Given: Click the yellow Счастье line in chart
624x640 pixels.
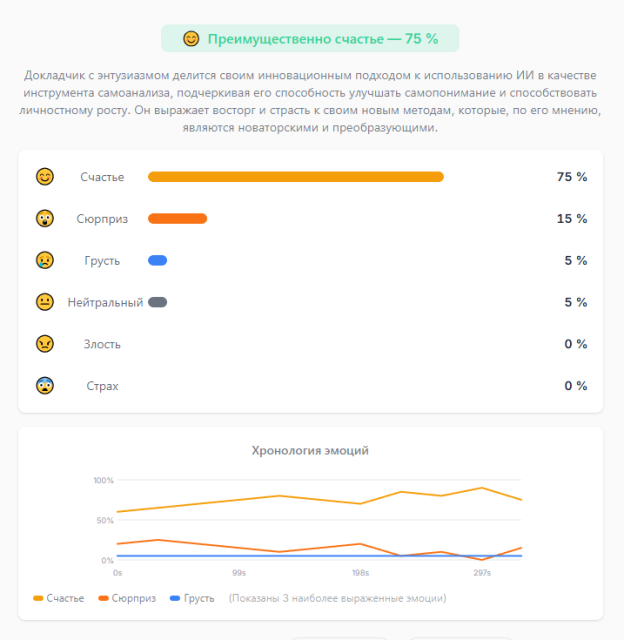Looking at the screenshot, I should click(279, 496).
